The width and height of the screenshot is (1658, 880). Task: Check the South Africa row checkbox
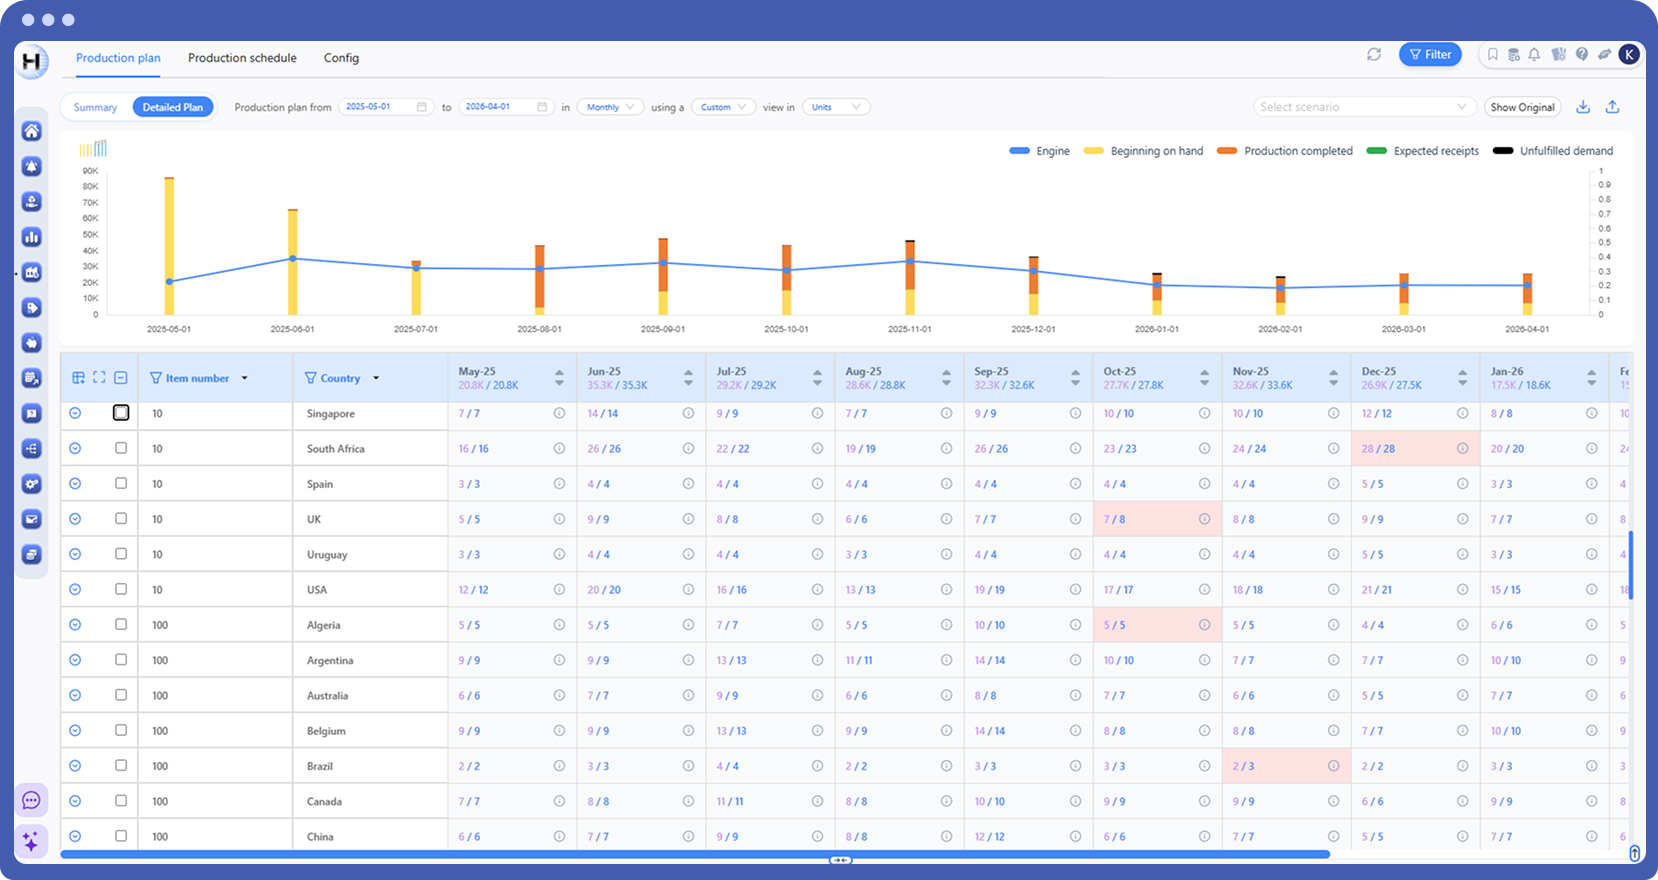pos(121,448)
